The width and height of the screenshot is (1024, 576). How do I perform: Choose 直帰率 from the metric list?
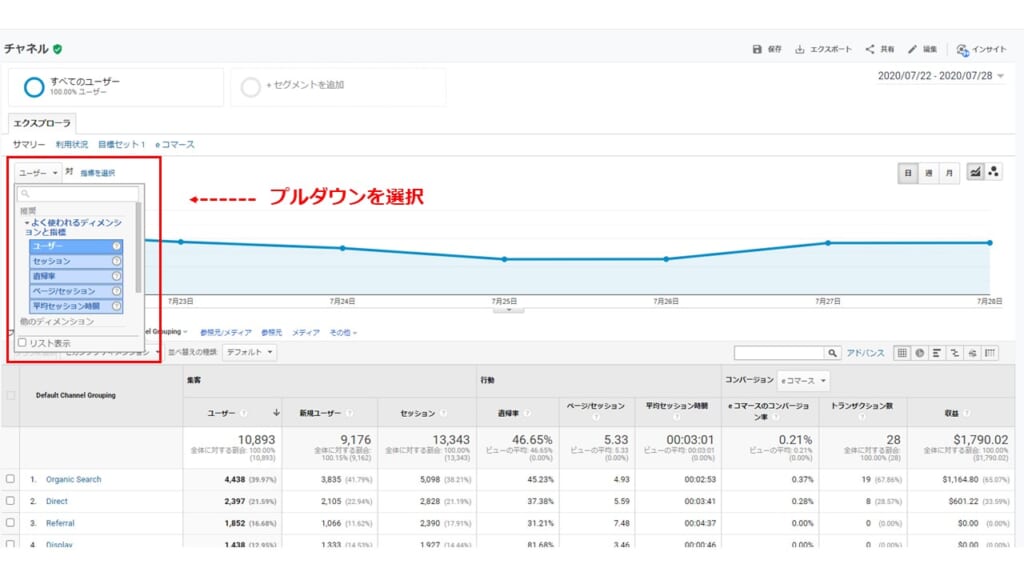coord(76,276)
